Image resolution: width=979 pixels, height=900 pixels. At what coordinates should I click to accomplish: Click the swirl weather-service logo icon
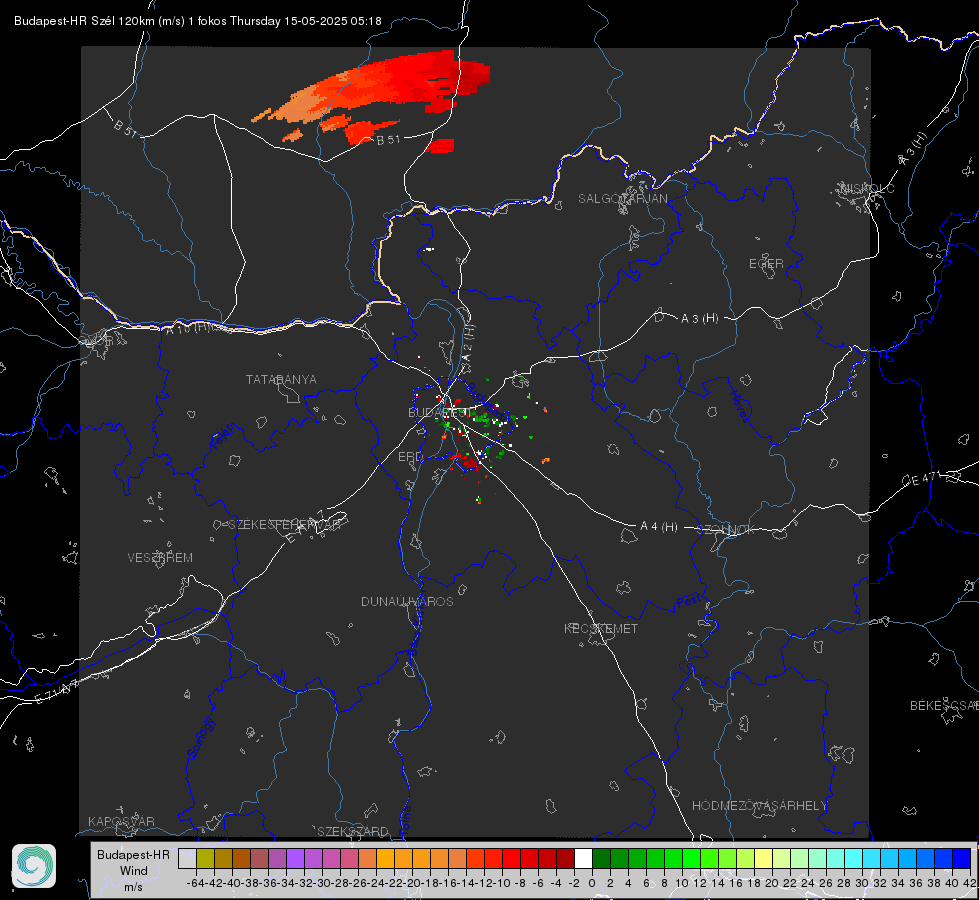coord(34,866)
